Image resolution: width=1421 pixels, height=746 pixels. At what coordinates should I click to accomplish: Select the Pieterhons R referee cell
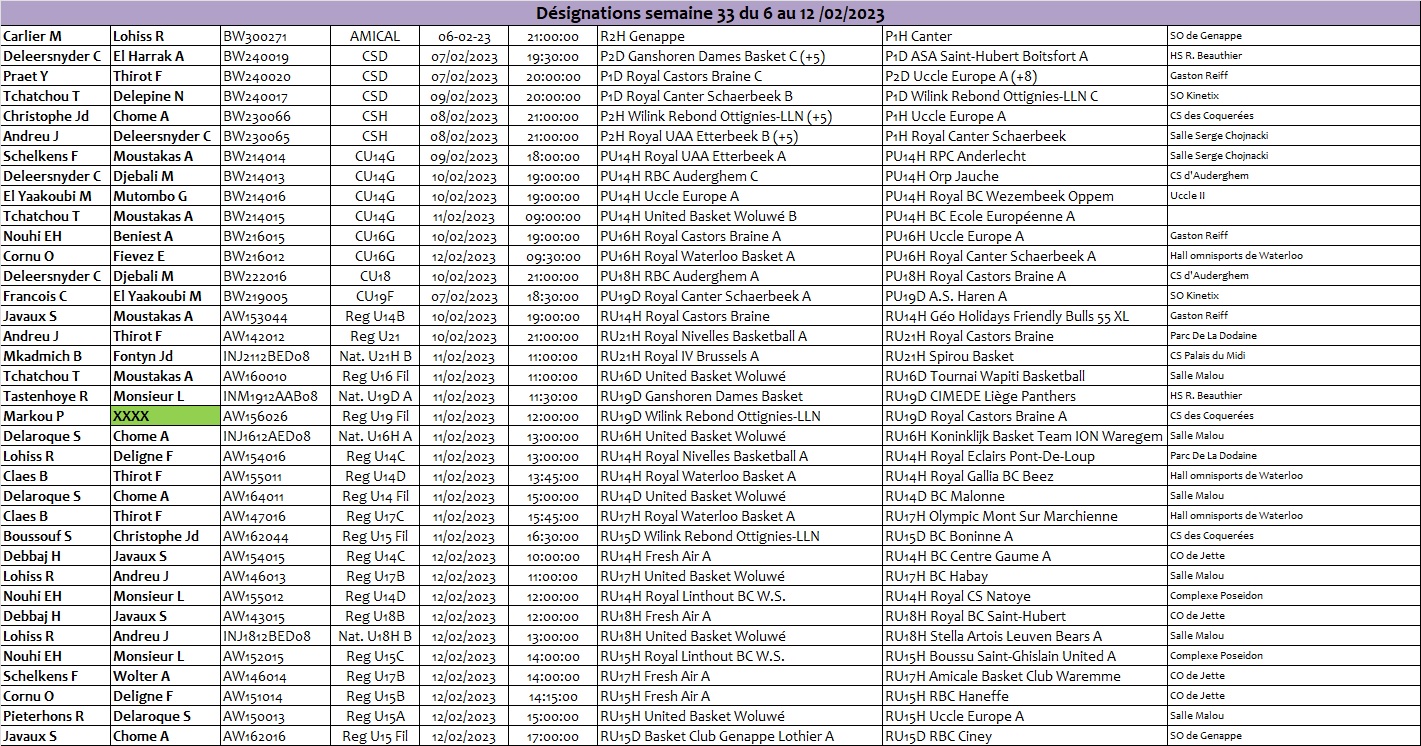[55, 716]
